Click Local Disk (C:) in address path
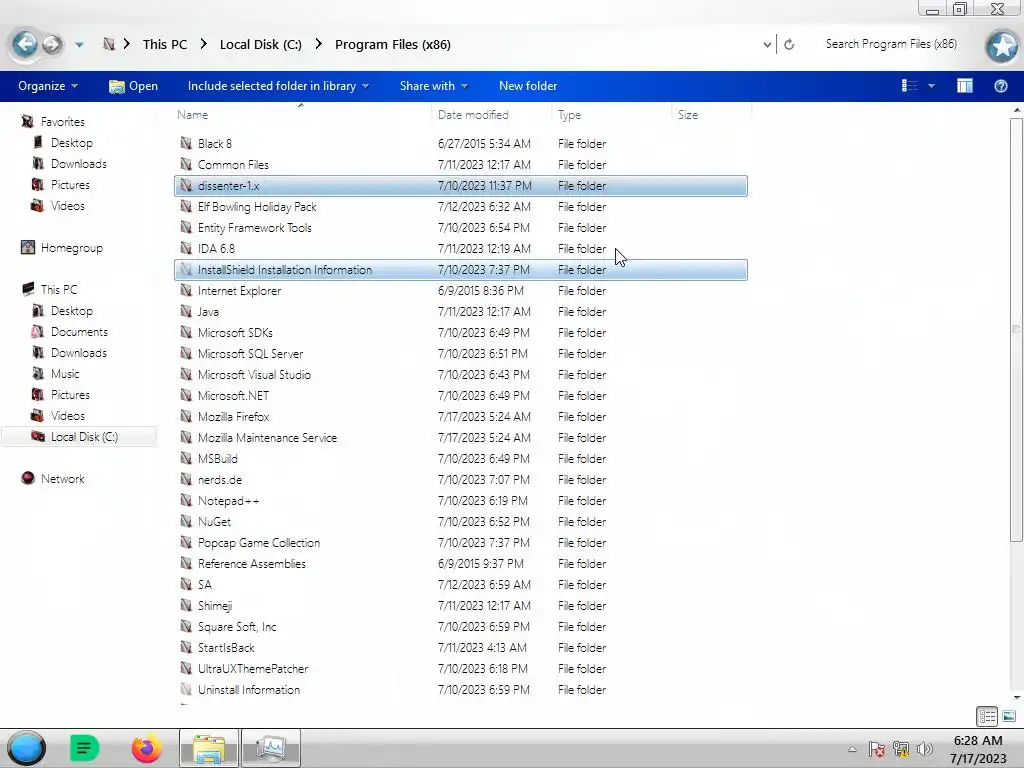 [x=261, y=44]
